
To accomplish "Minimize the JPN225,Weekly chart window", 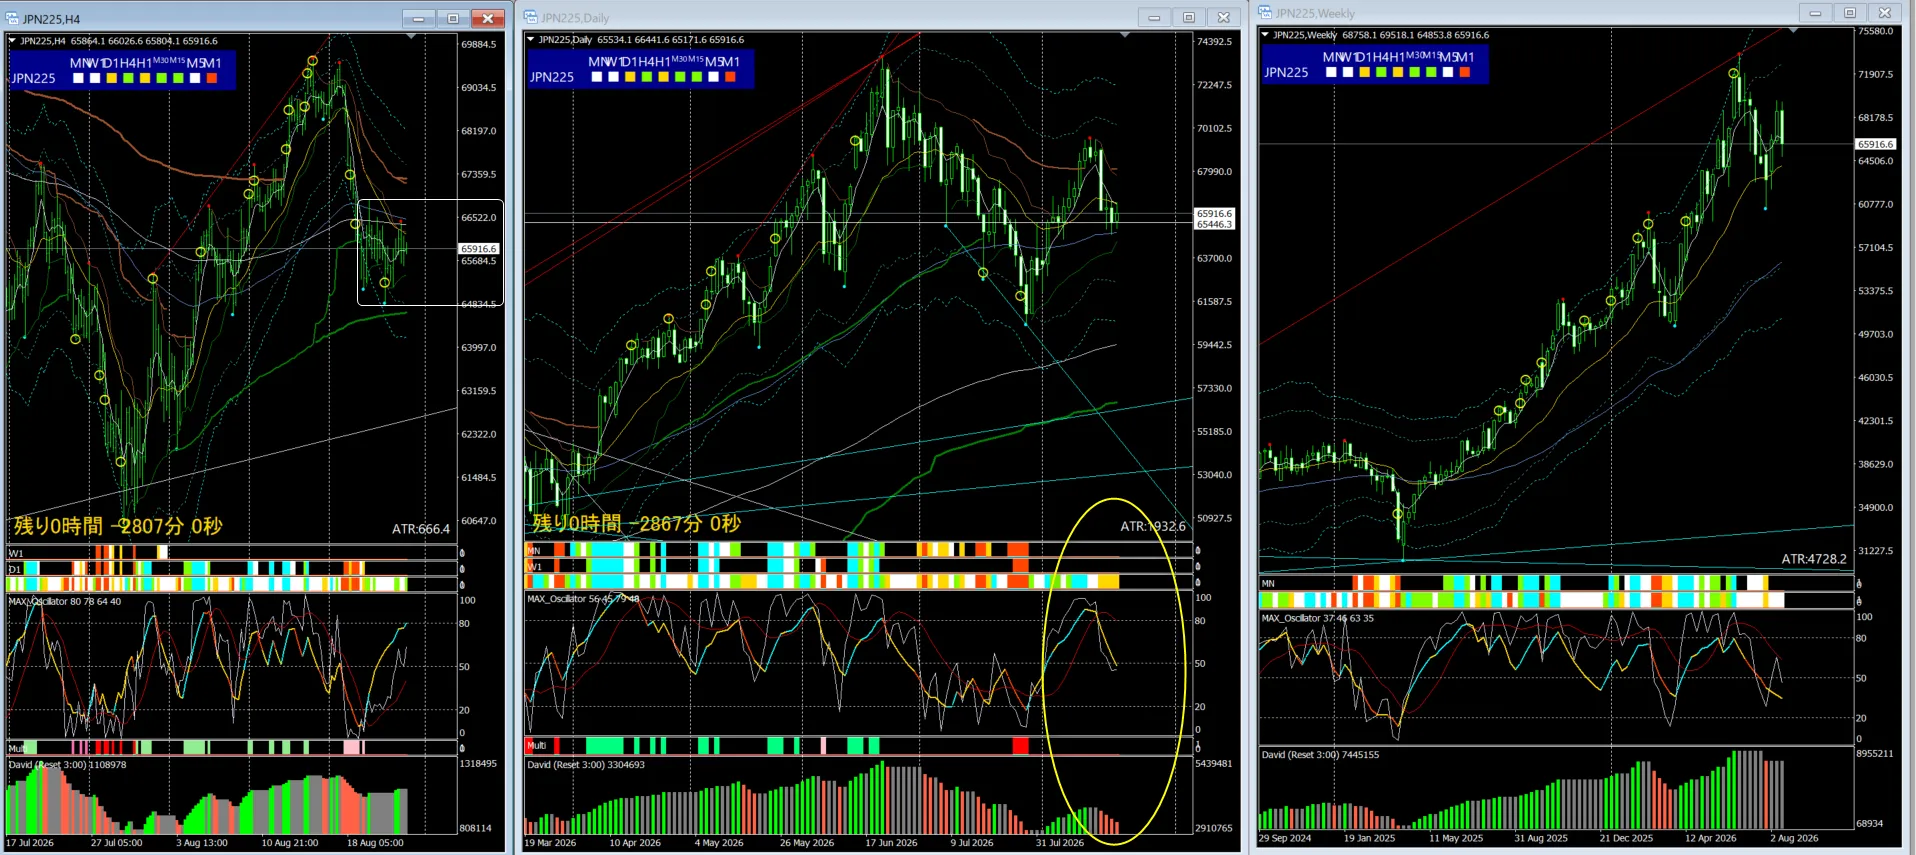I will point(1815,12).
